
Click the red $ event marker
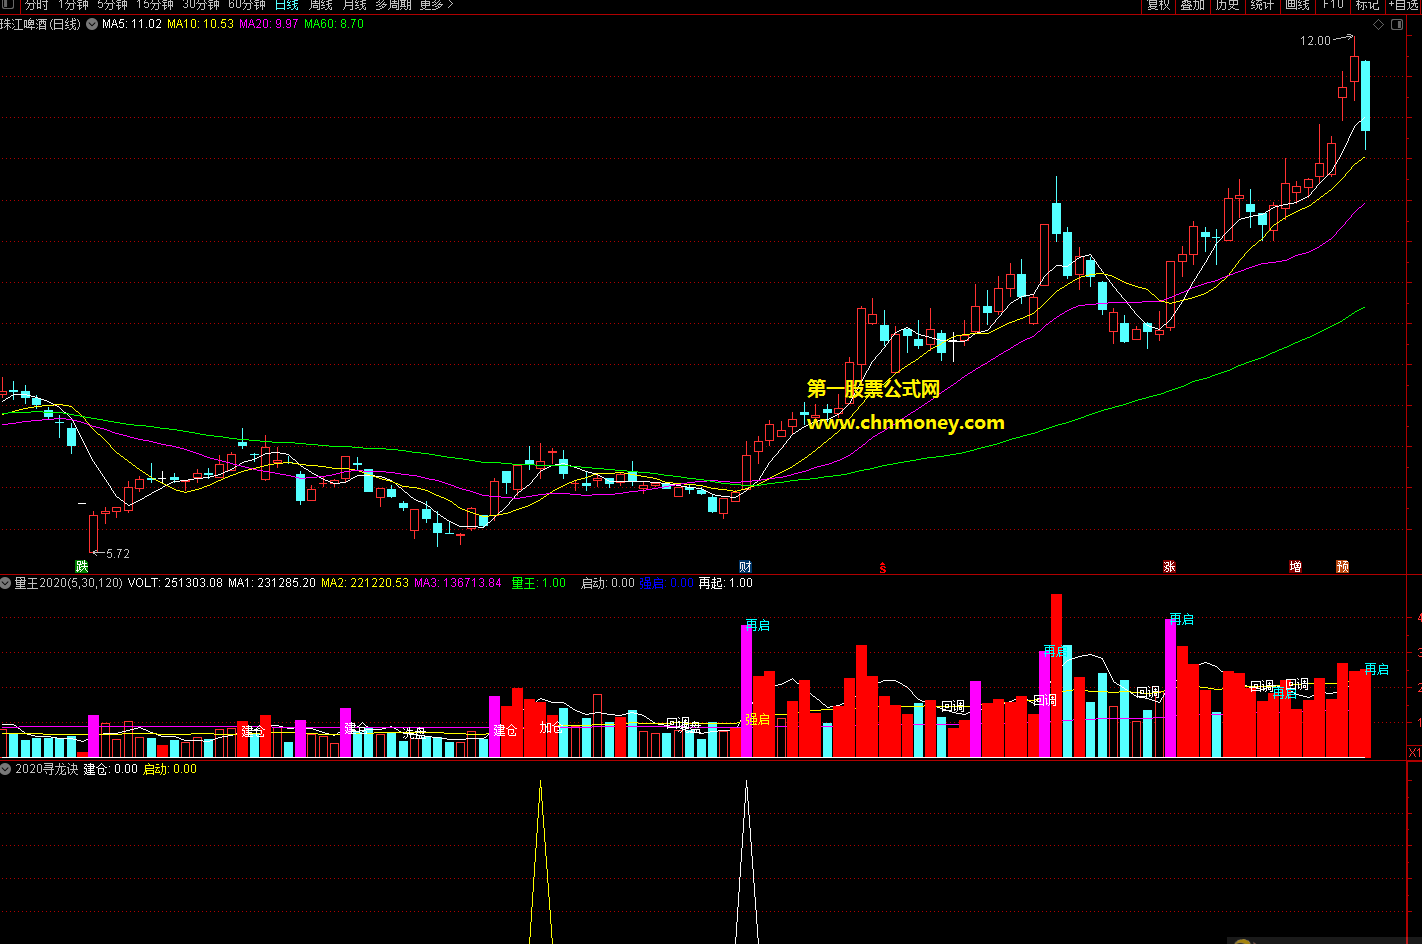click(x=882, y=568)
